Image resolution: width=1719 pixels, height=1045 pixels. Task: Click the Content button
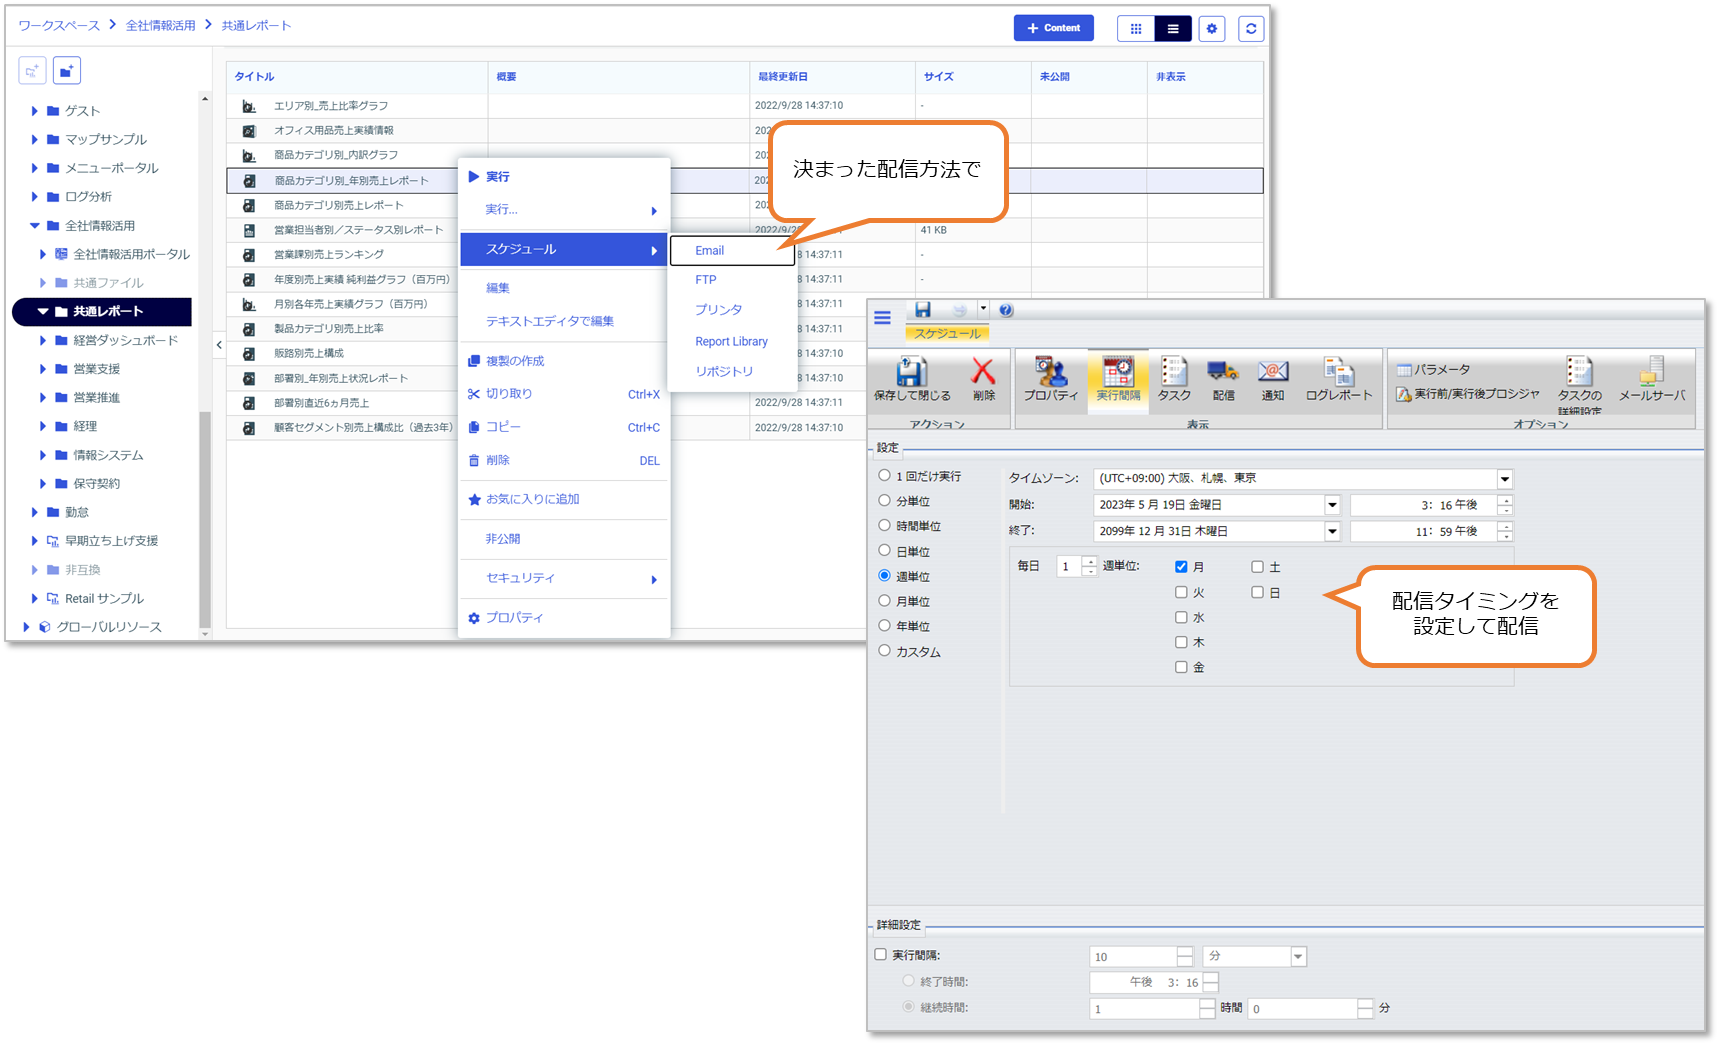(x=1053, y=27)
